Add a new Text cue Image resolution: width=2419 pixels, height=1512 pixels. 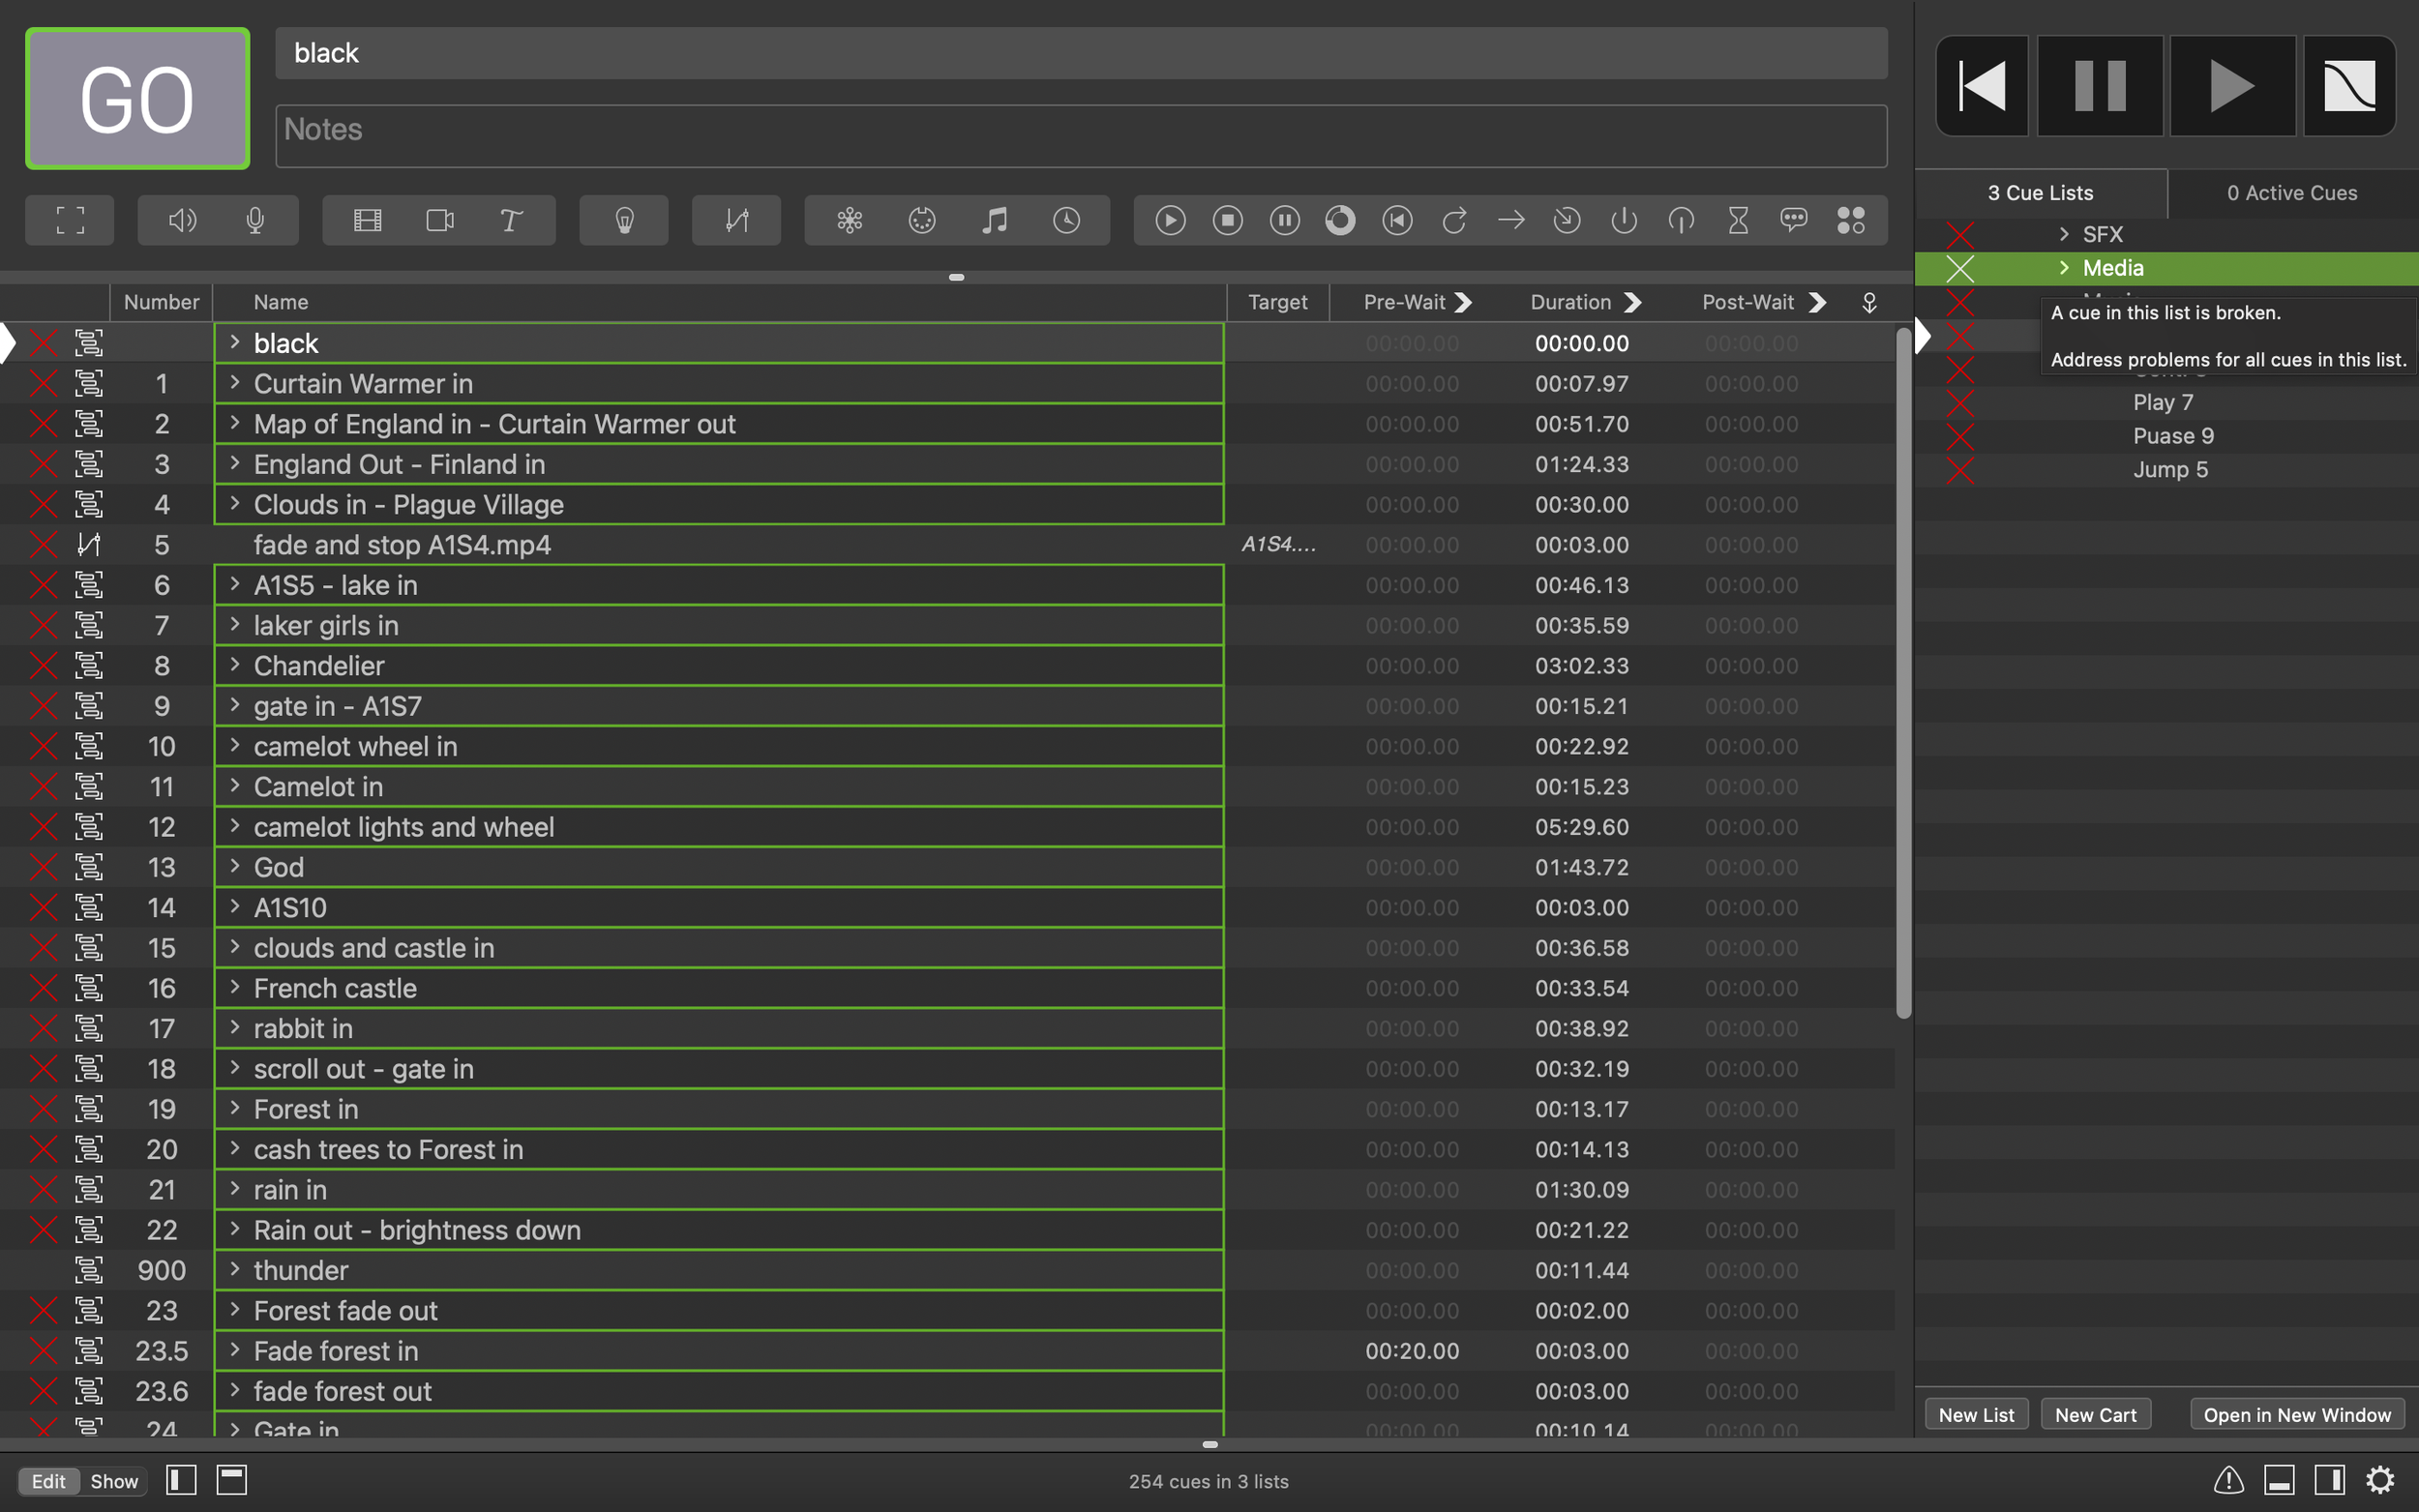point(511,220)
